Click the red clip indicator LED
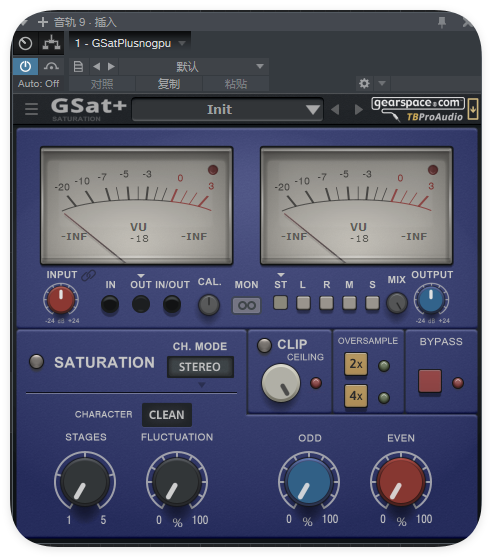The image size is (492, 557). tap(316, 383)
